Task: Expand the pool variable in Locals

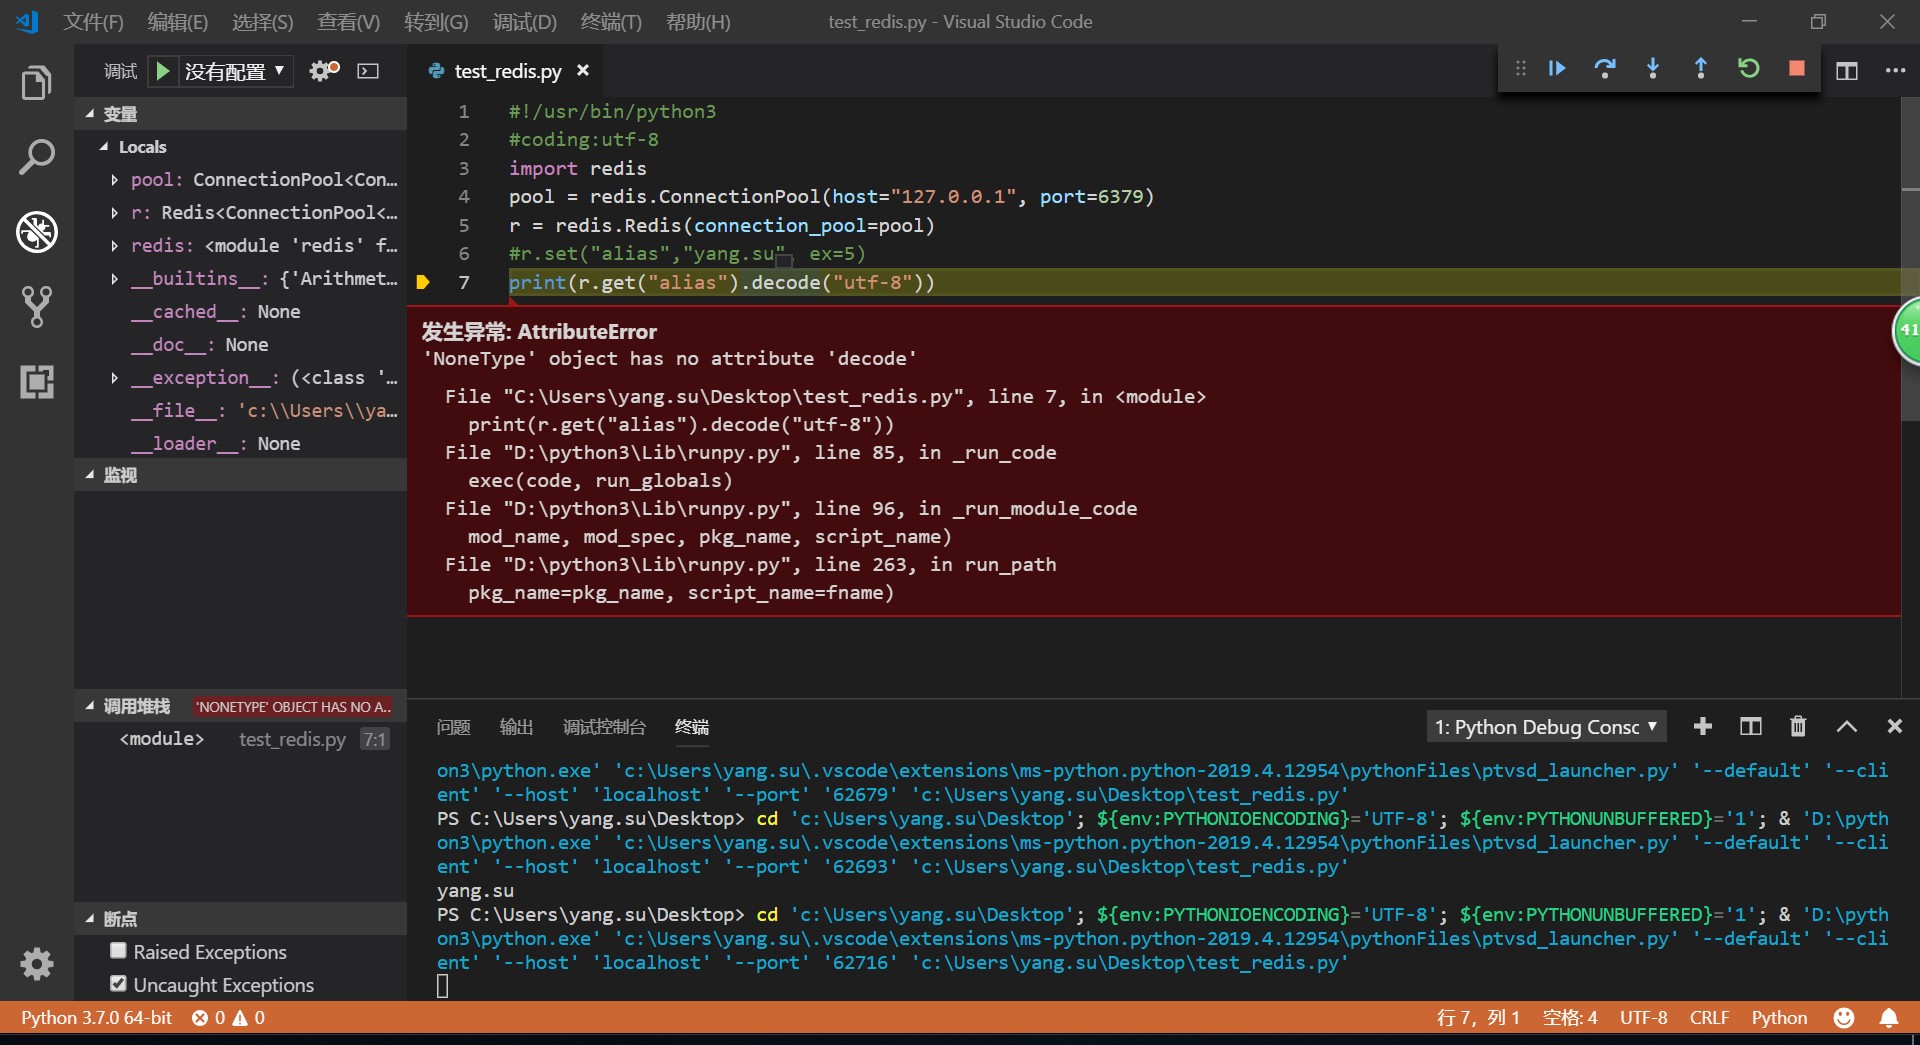Action: coord(114,180)
